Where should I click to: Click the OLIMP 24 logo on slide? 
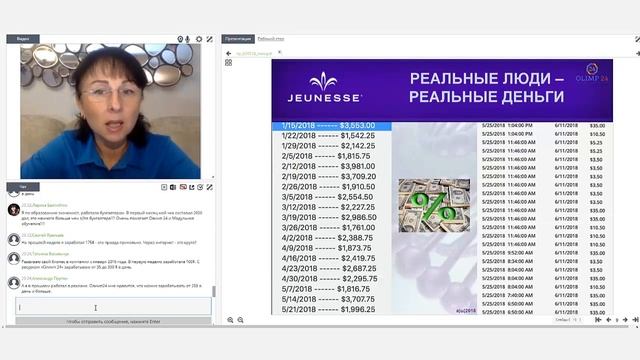coord(592,73)
